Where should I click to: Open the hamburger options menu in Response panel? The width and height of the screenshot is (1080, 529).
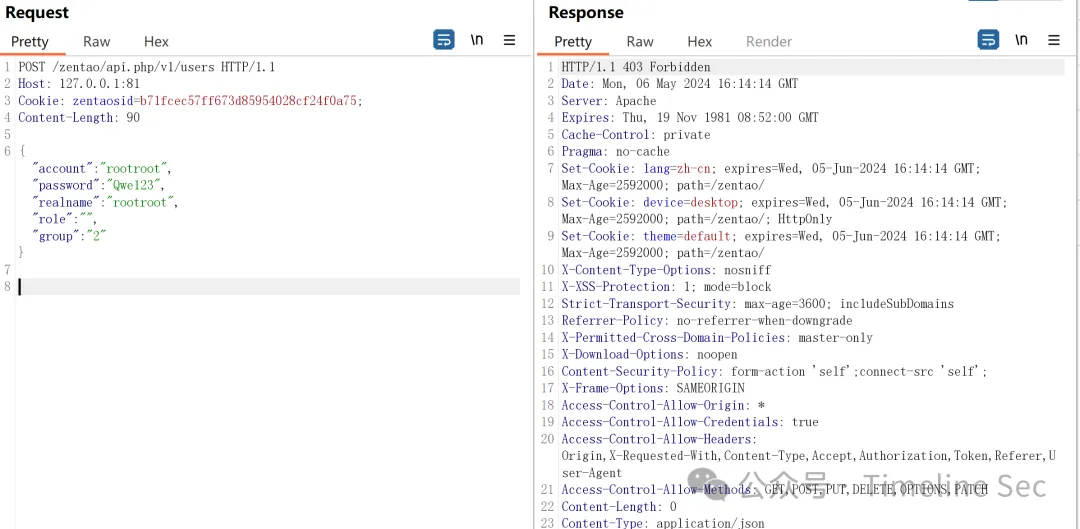coord(1054,40)
